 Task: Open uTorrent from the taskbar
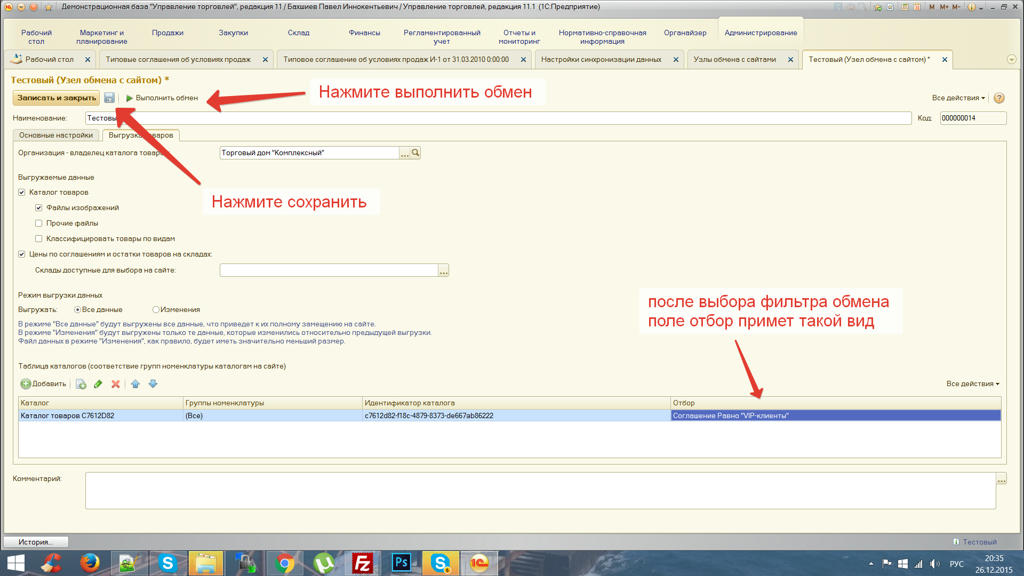pyautogui.click(x=323, y=563)
